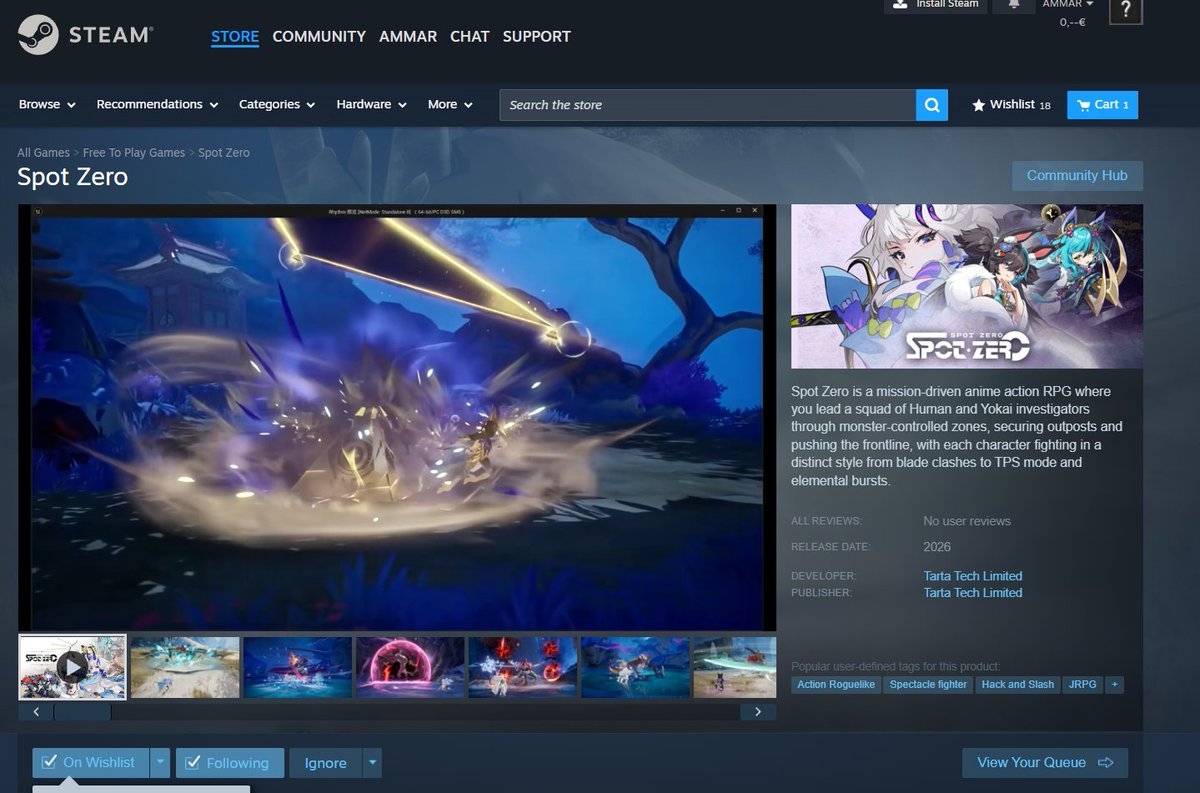The height and width of the screenshot is (793, 1200).
Task: Click the thumbnail strip left arrow
Action: (x=36, y=712)
